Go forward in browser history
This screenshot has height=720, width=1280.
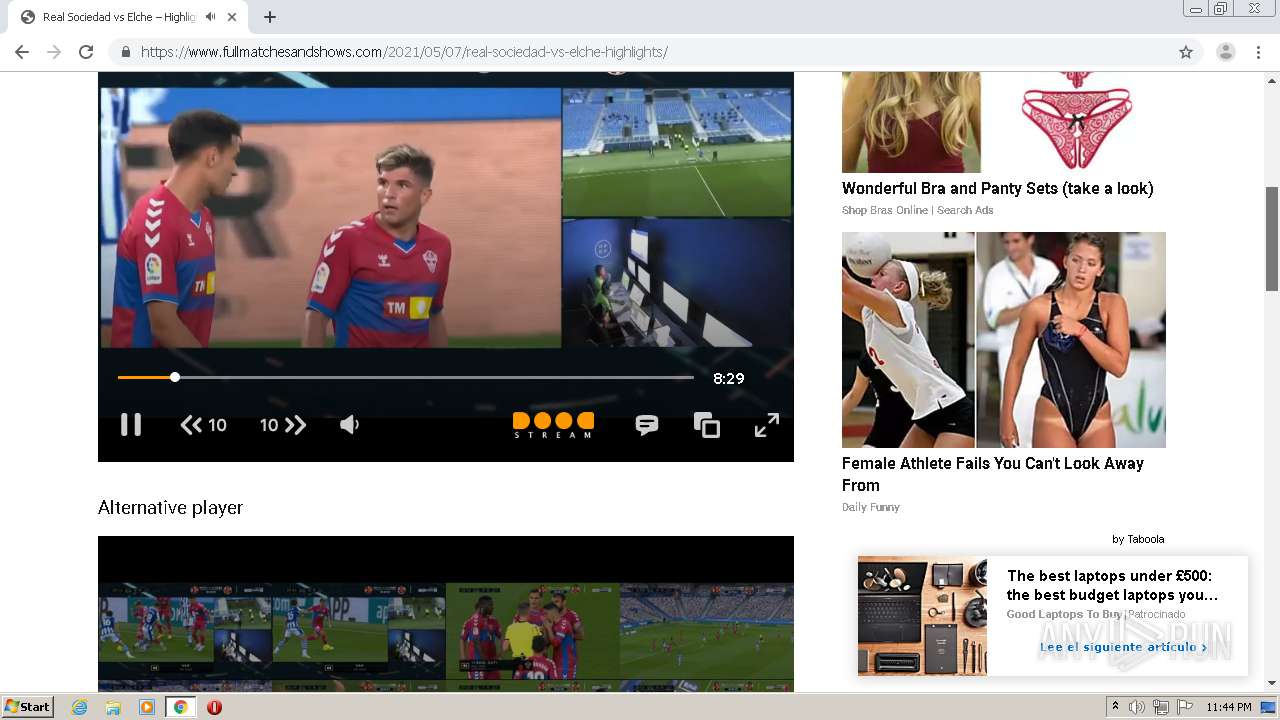(x=54, y=52)
